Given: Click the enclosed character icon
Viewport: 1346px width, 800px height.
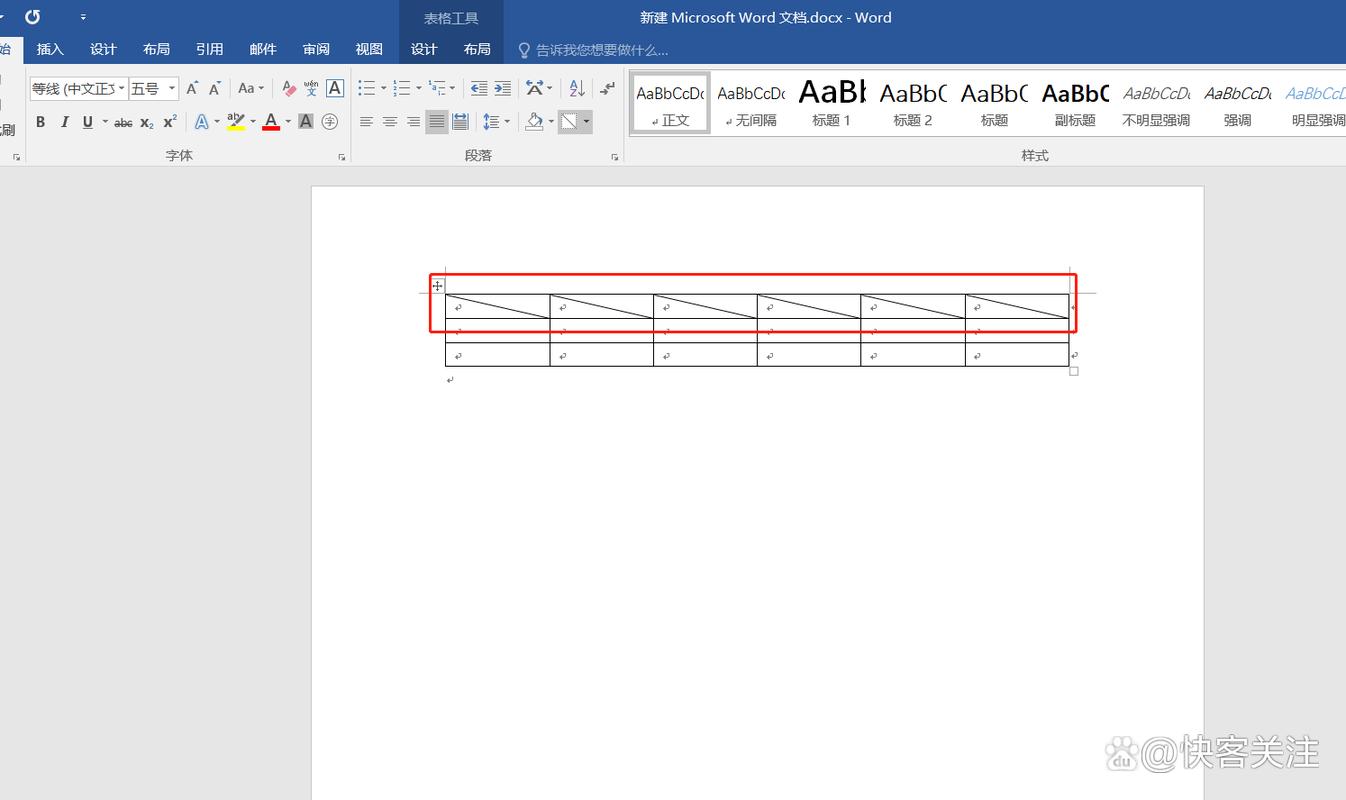Looking at the screenshot, I should (x=330, y=122).
